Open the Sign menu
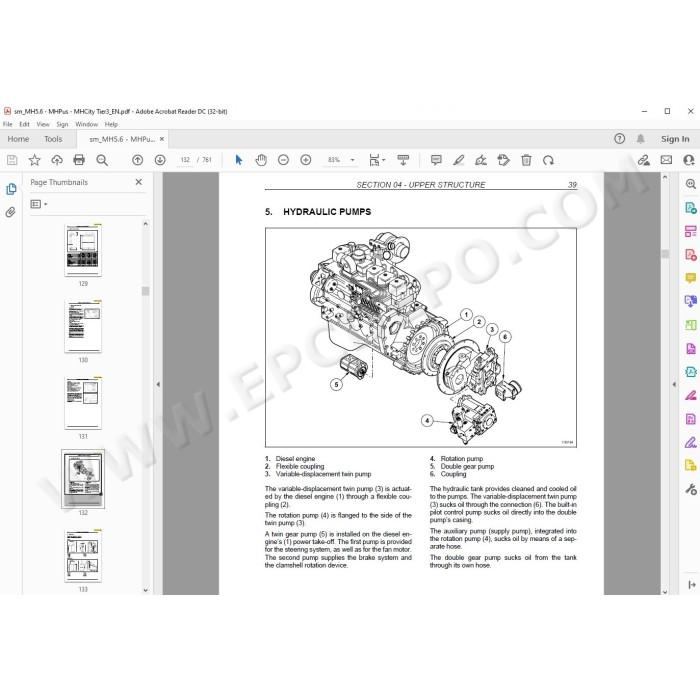The width and height of the screenshot is (700, 700). [x=62, y=124]
